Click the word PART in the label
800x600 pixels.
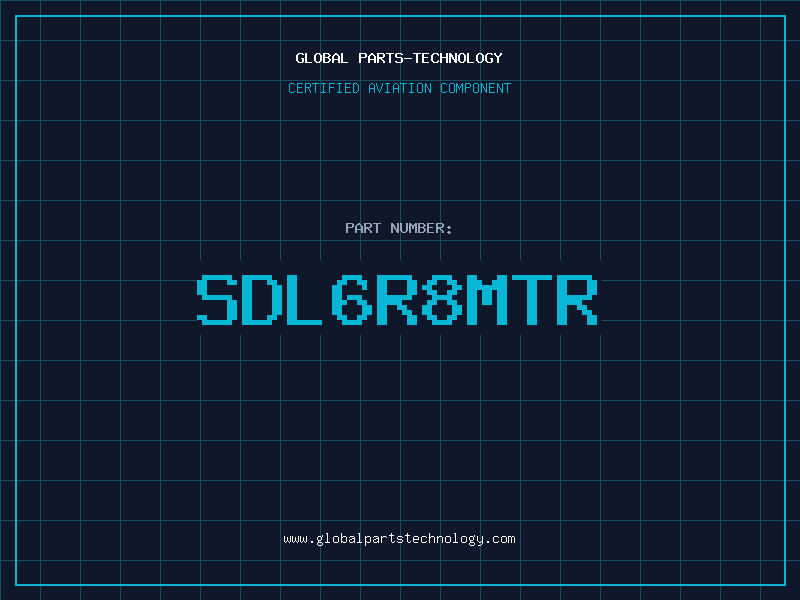(x=363, y=228)
